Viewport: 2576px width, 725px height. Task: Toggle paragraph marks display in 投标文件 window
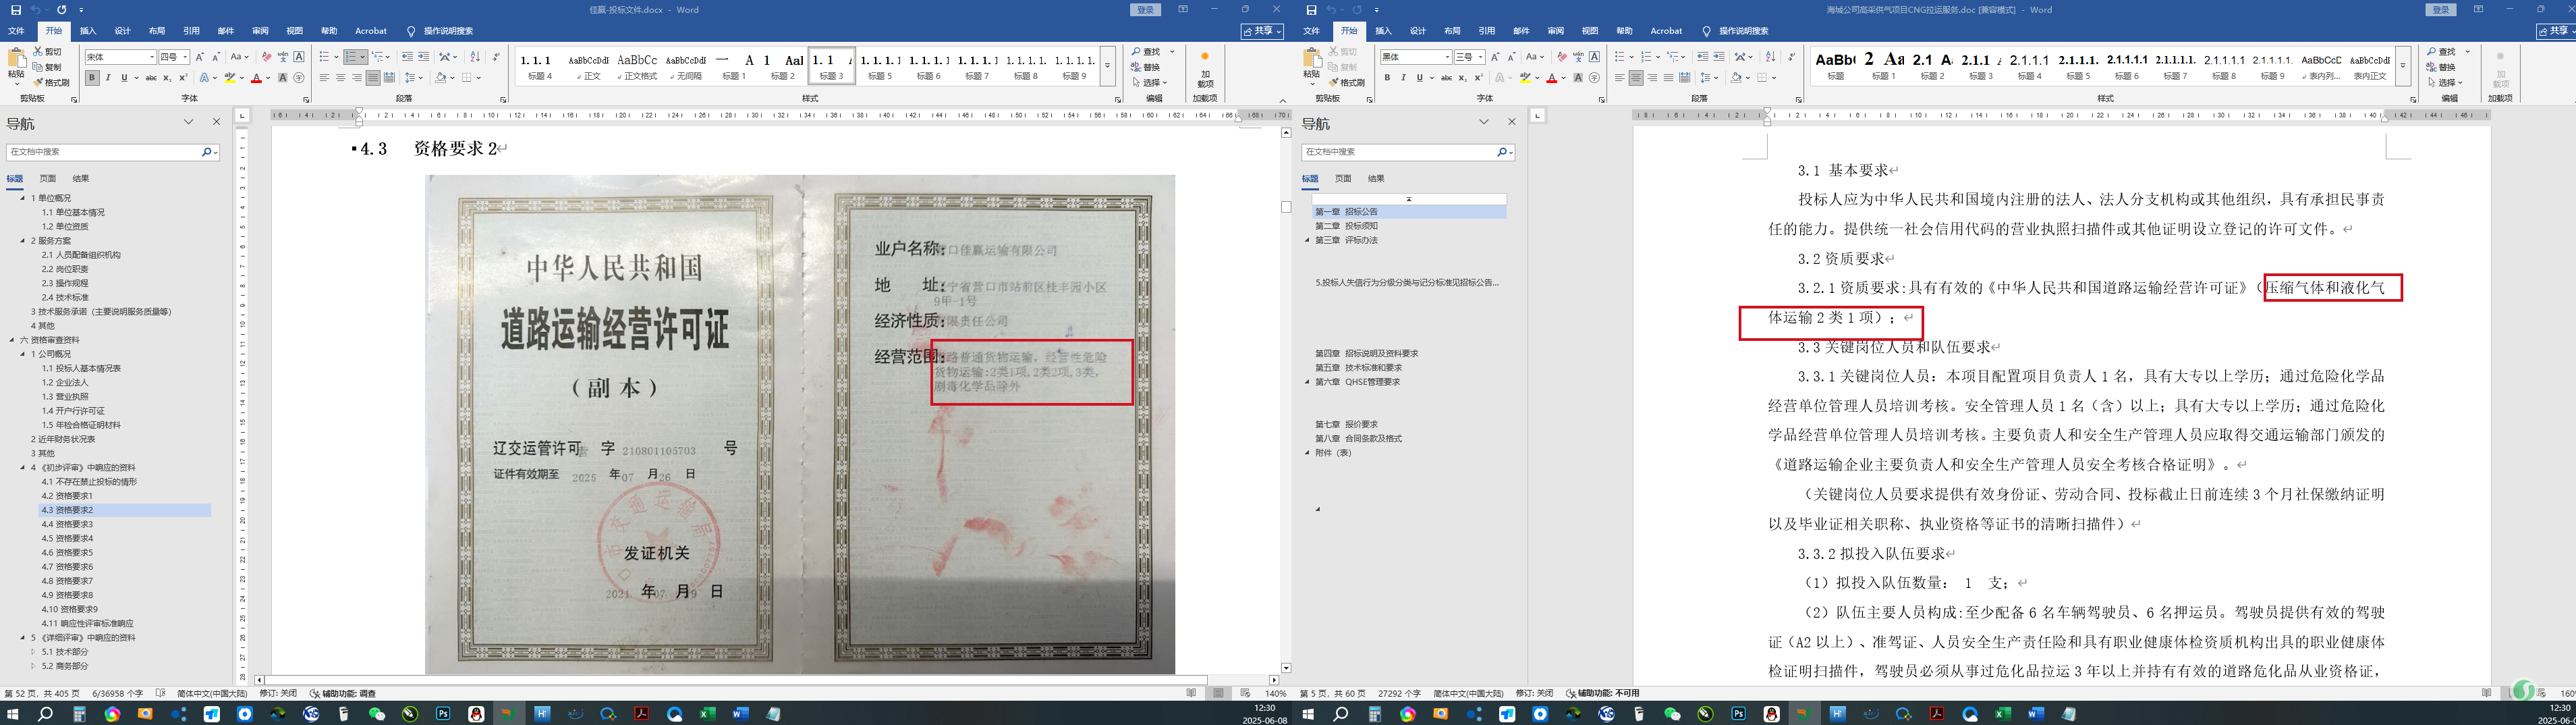pyautogui.click(x=496, y=57)
